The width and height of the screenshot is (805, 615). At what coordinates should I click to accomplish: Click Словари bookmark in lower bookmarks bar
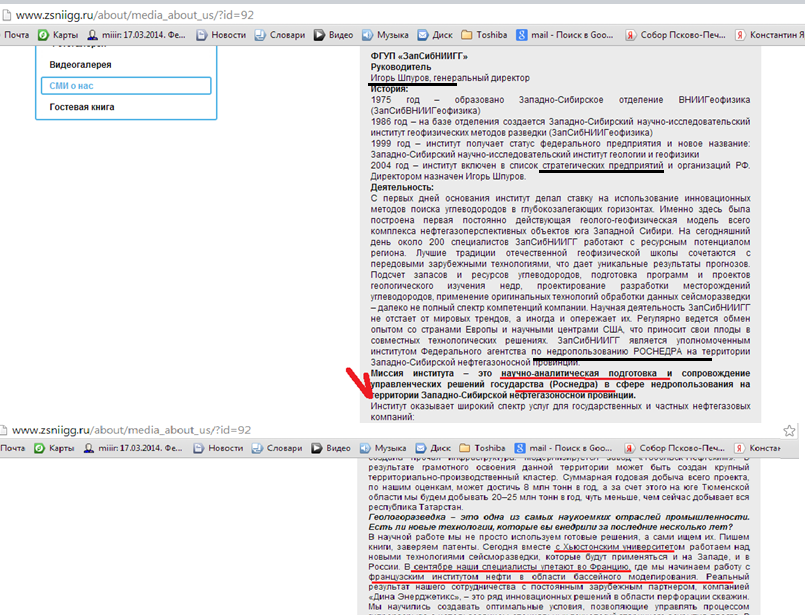[277, 448]
